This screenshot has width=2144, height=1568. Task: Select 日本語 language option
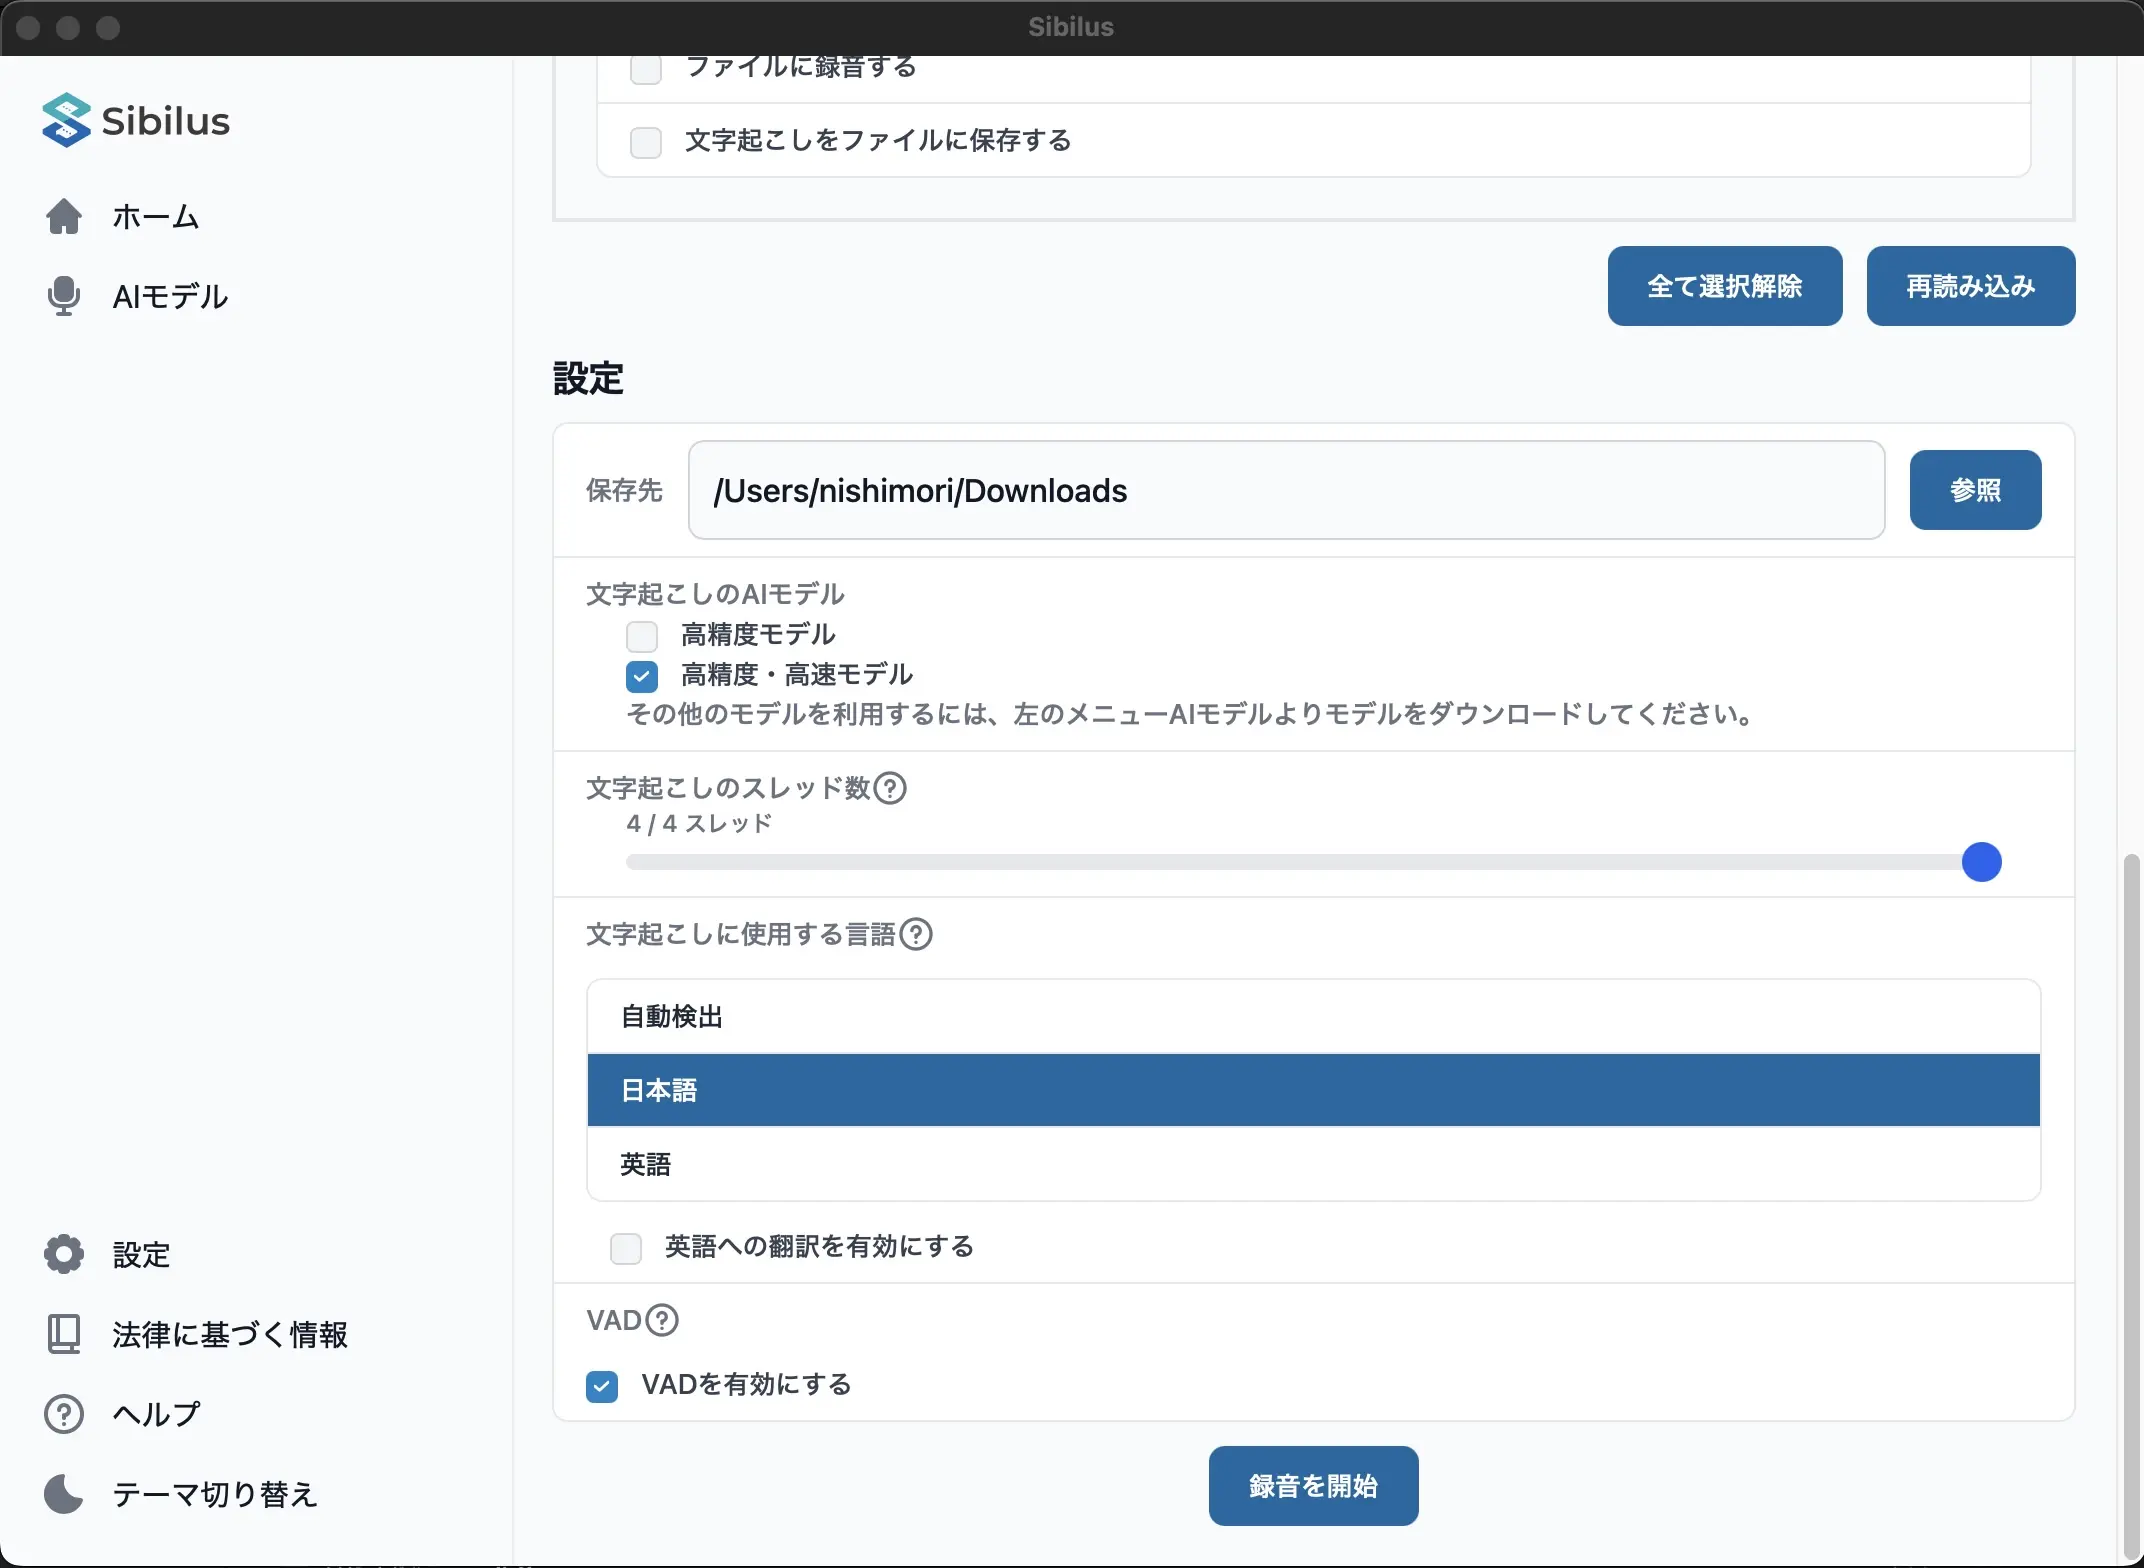[x=1313, y=1090]
